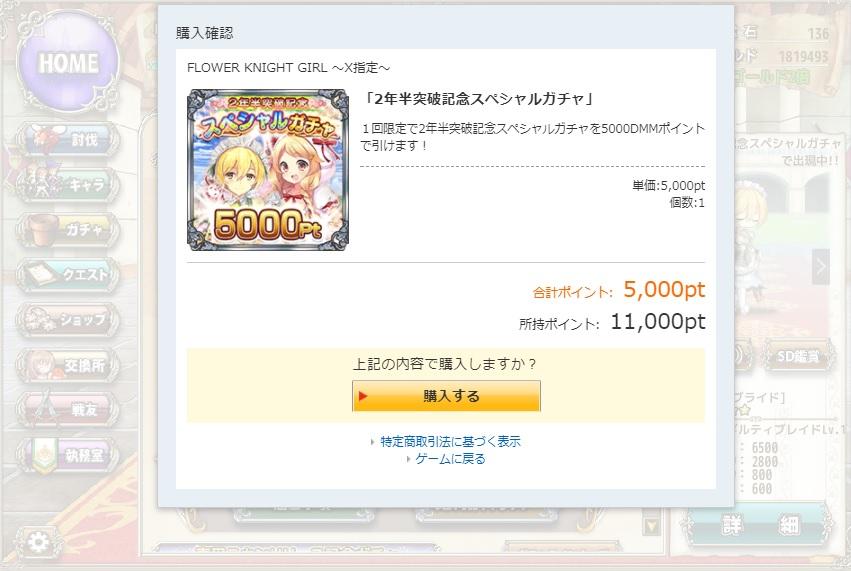Open the キャラ character menu

coord(68,185)
